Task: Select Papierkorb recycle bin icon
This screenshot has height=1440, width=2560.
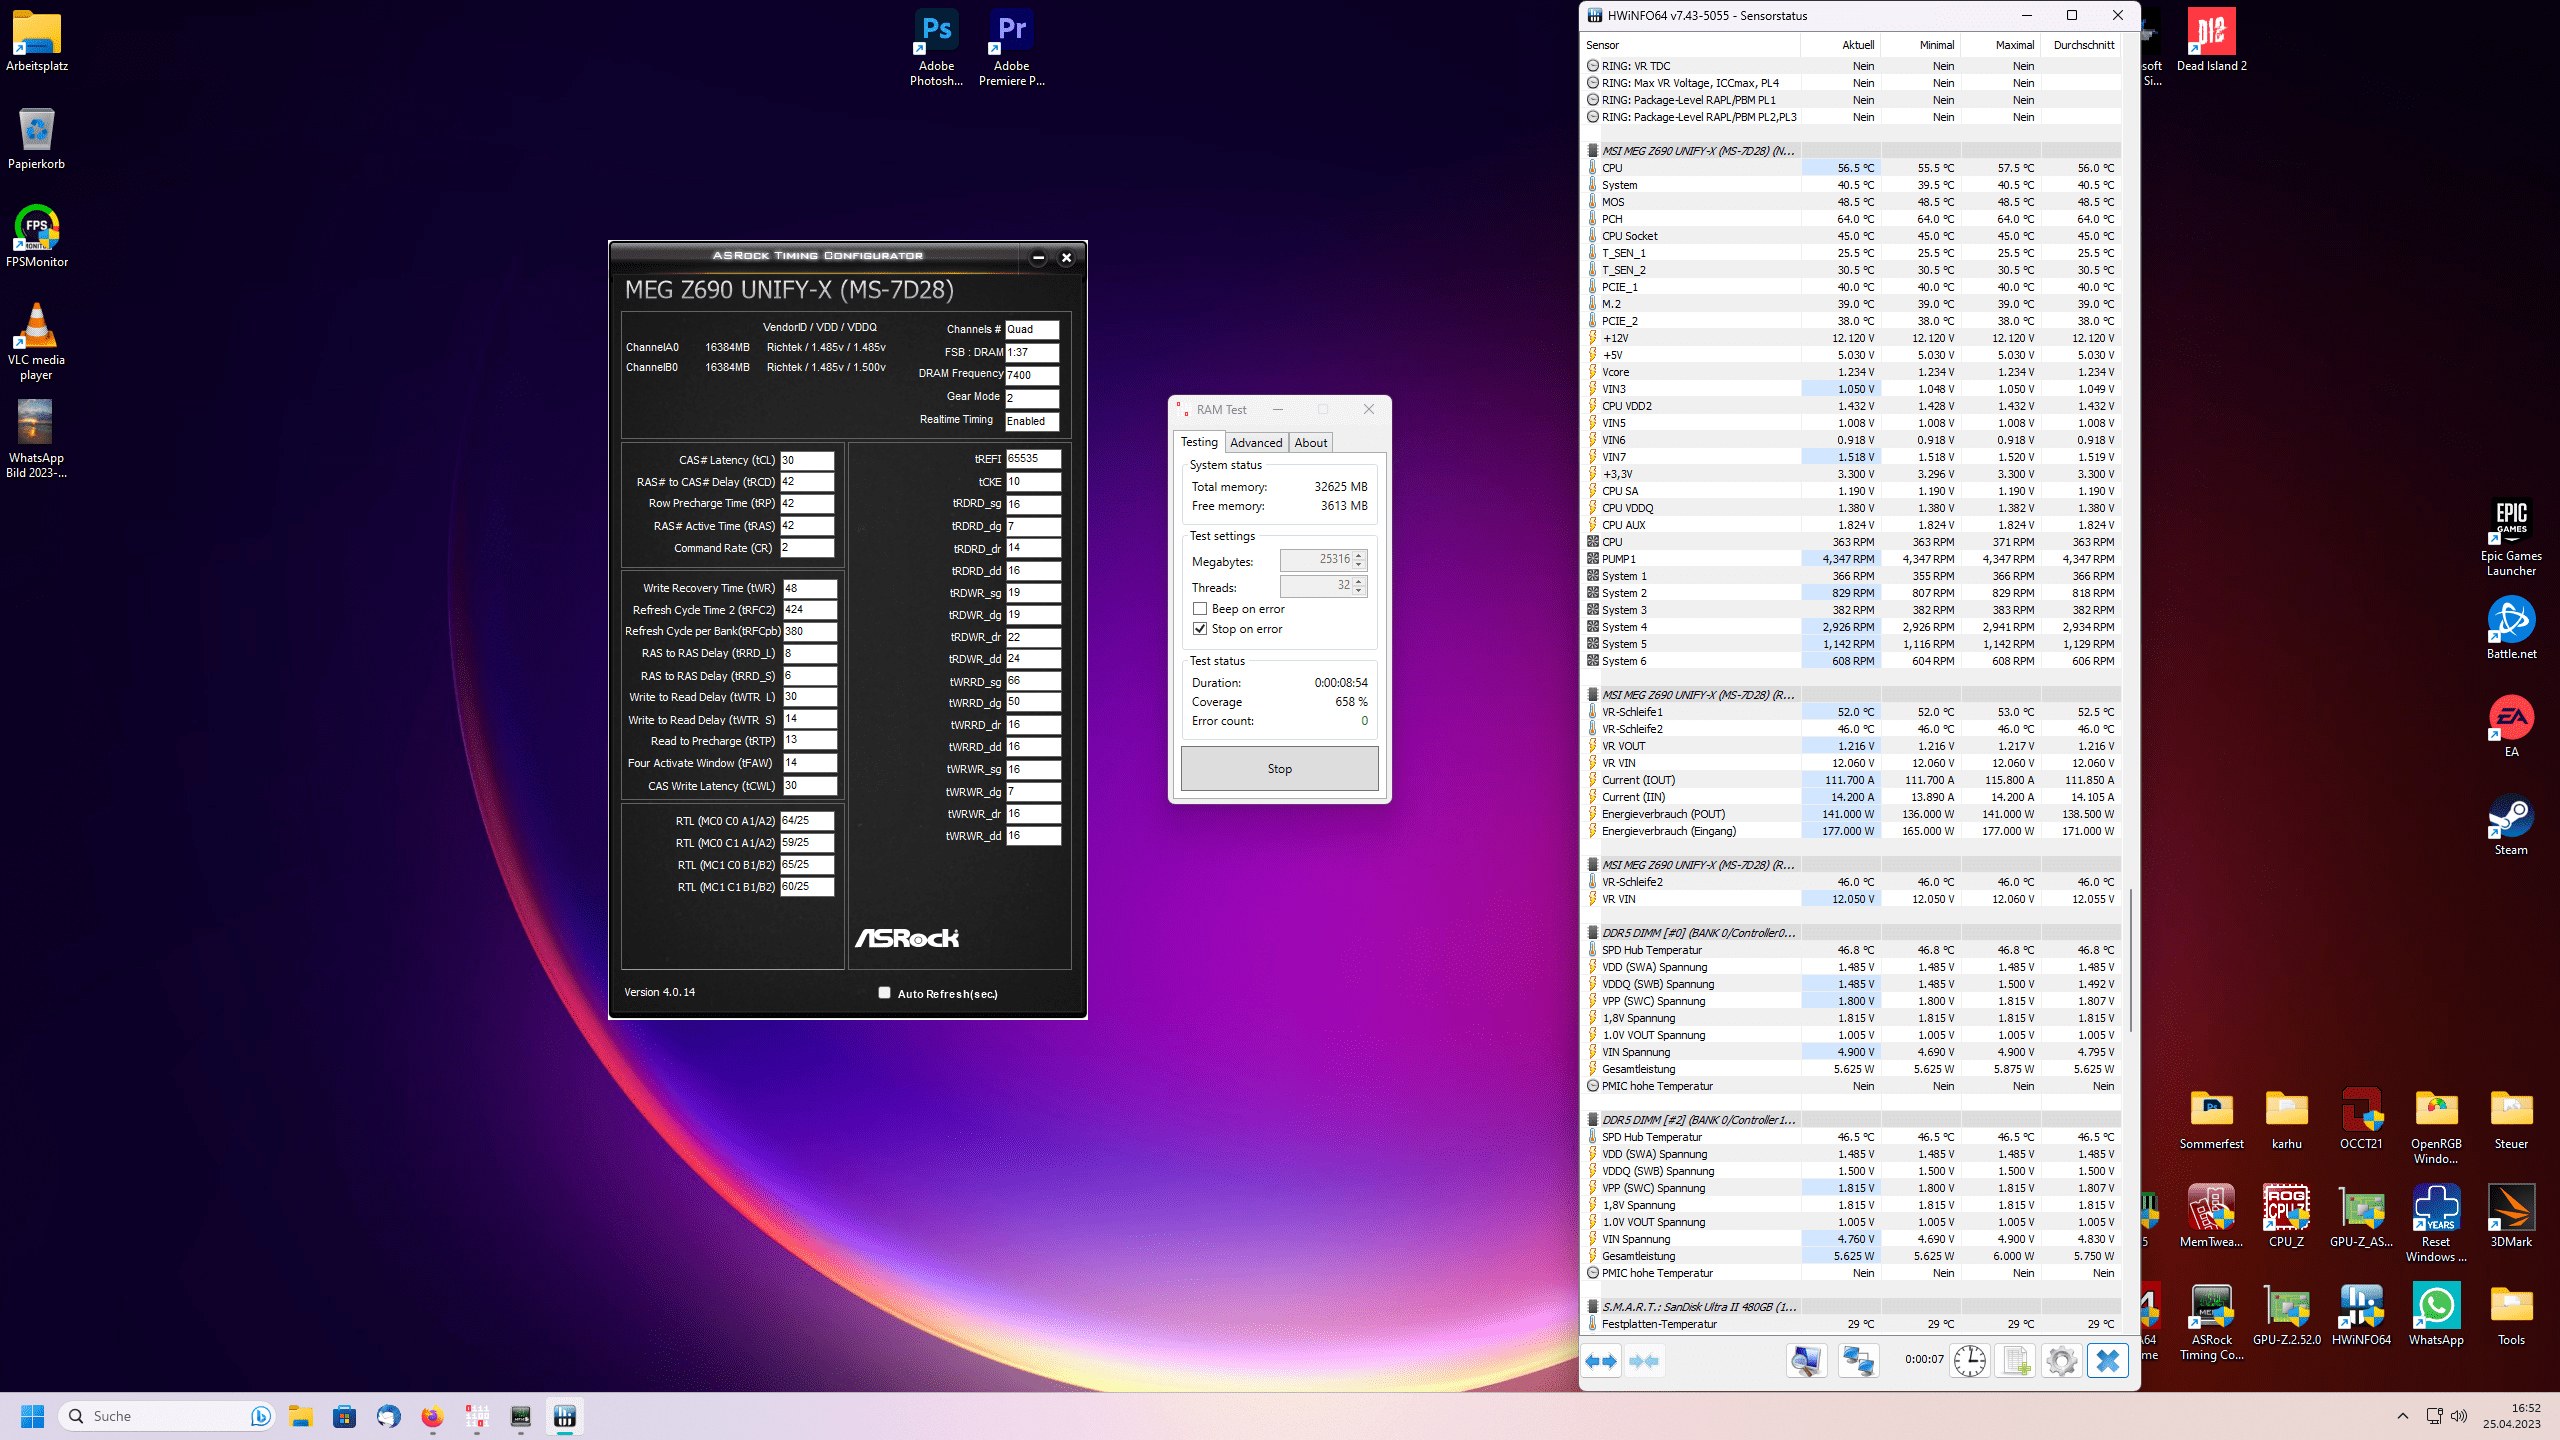Action: (36, 139)
